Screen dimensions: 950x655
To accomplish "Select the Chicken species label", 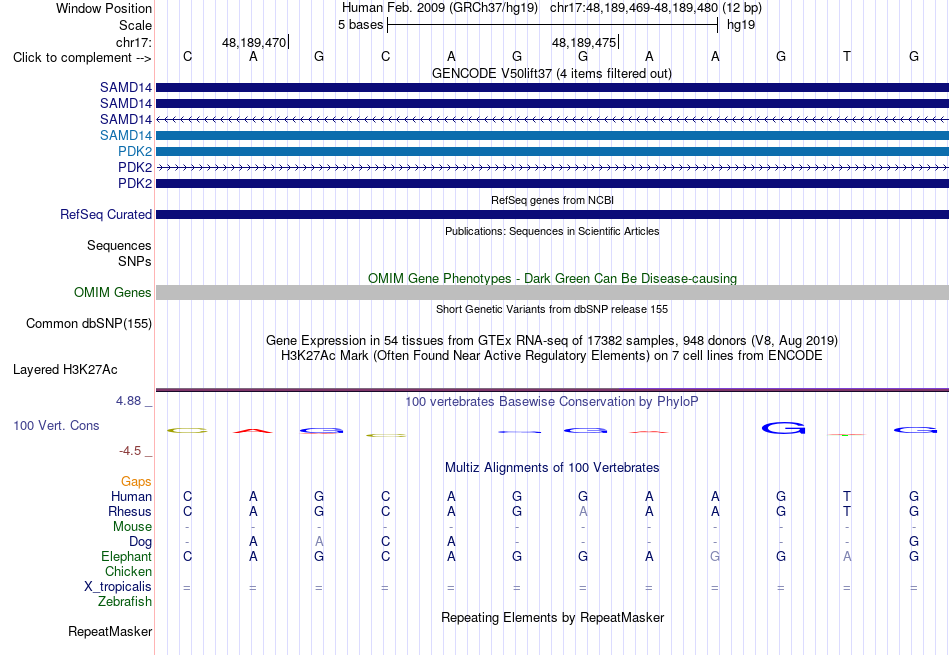I will tap(128, 571).
